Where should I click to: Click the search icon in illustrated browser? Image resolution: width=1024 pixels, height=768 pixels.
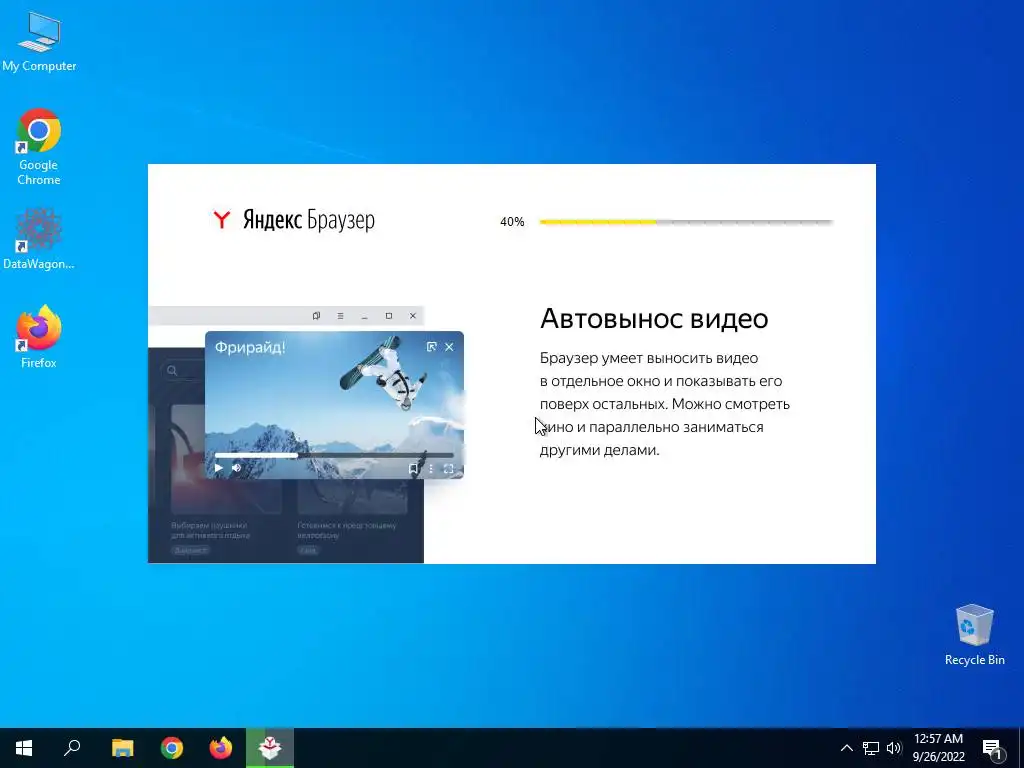pyautogui.click(x=172, y=371)
